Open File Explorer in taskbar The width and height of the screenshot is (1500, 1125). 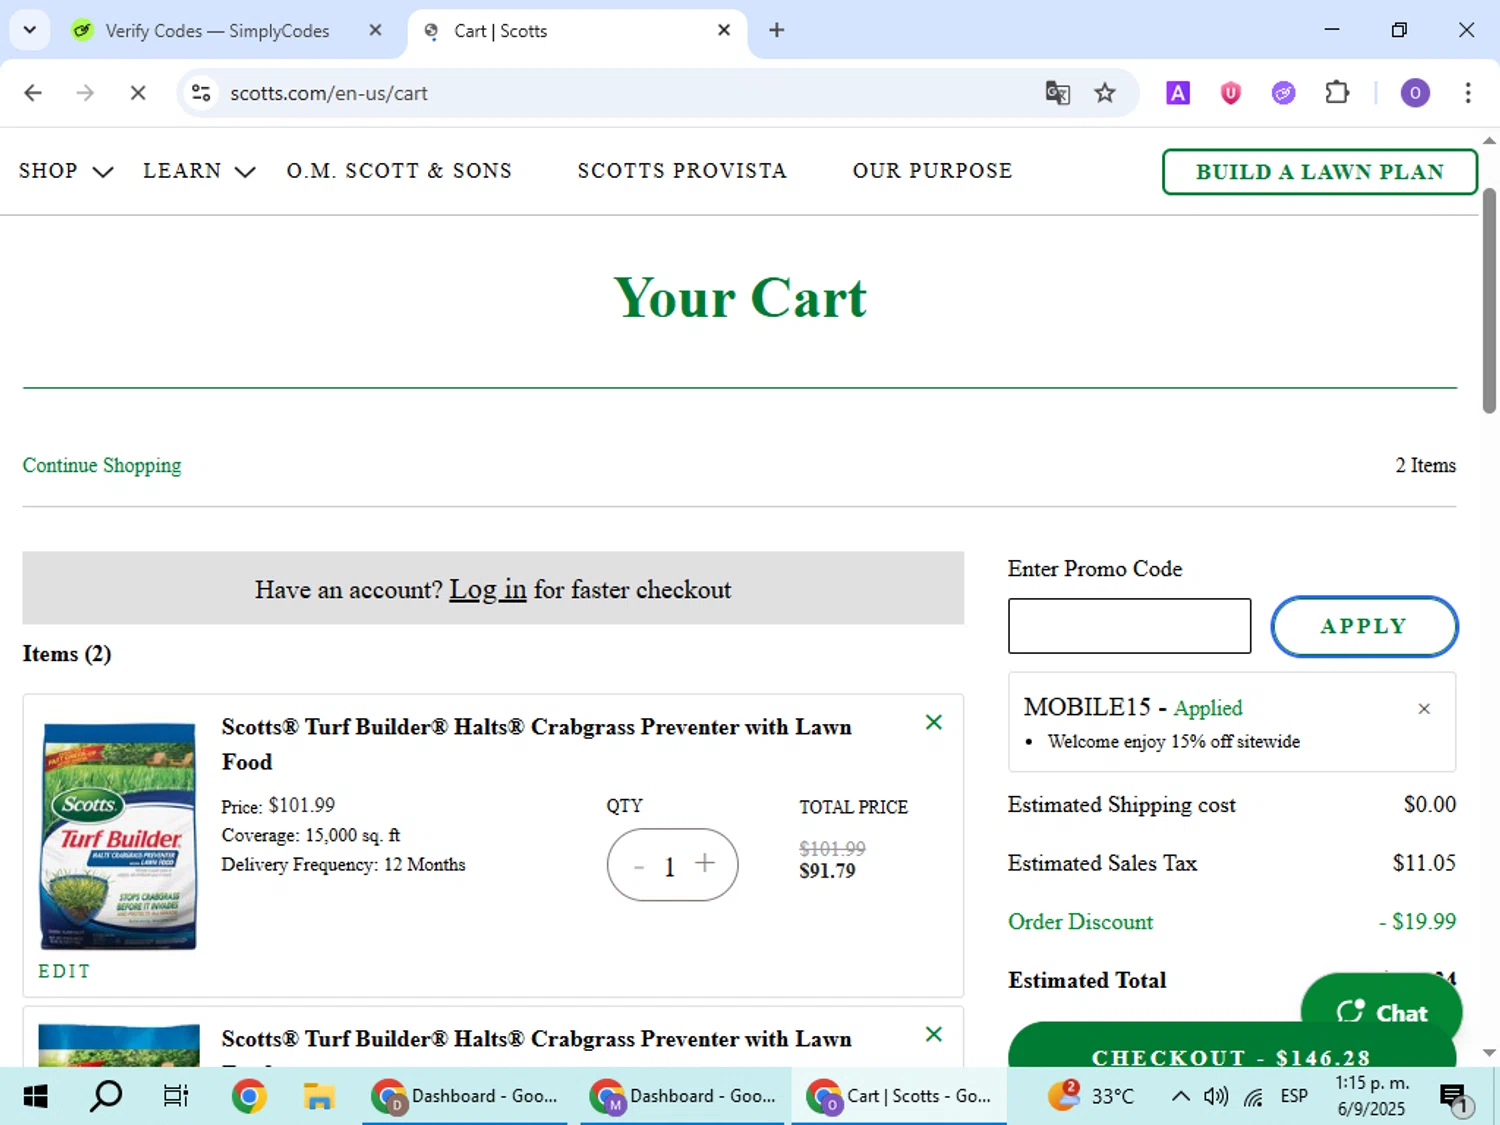(319, 1096)
